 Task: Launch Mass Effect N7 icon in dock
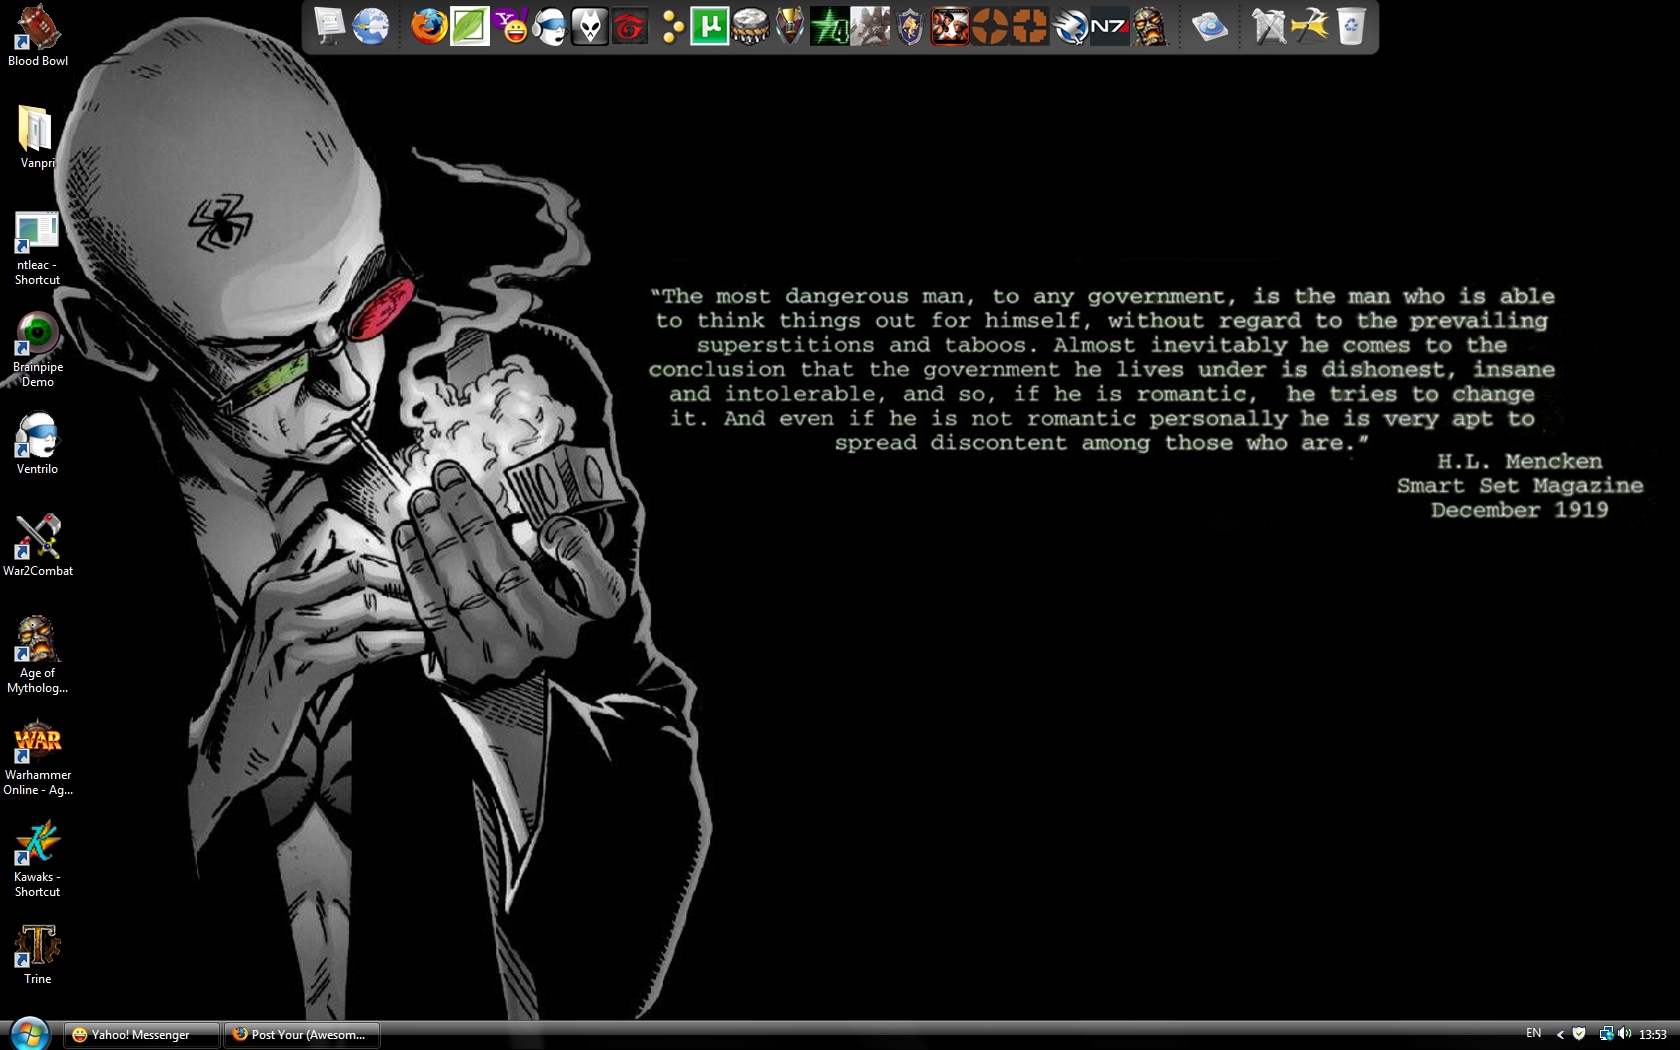point(1109,26)
